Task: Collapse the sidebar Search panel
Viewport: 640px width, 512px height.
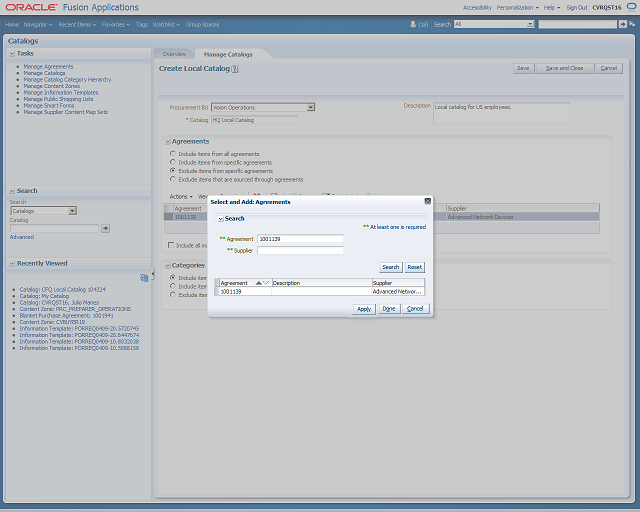Action: coord(12,191)
